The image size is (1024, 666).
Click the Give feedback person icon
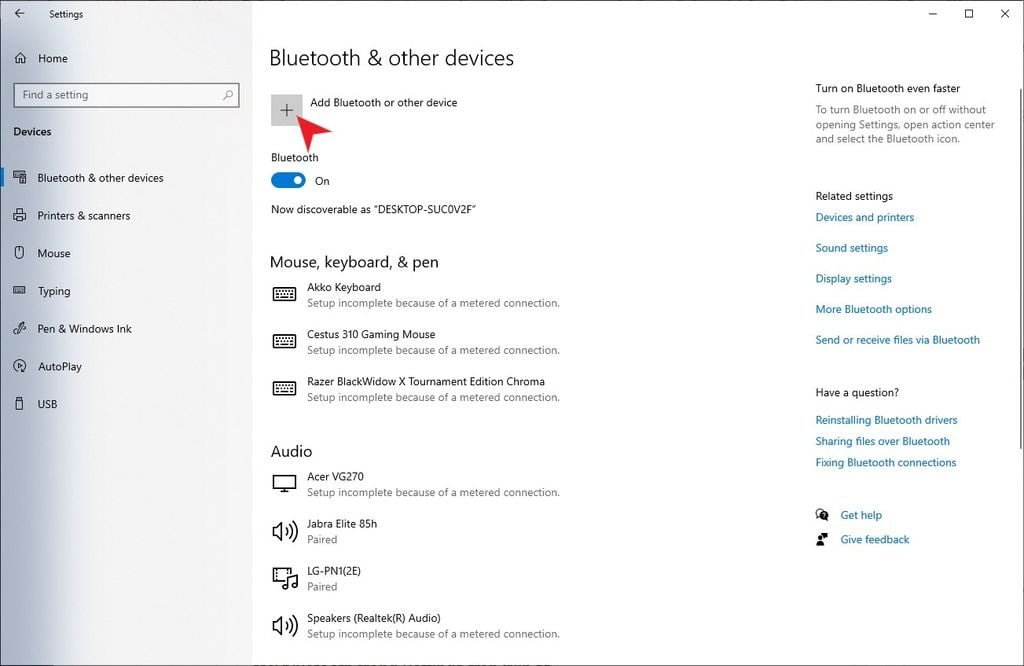click(x=822, y=539)
